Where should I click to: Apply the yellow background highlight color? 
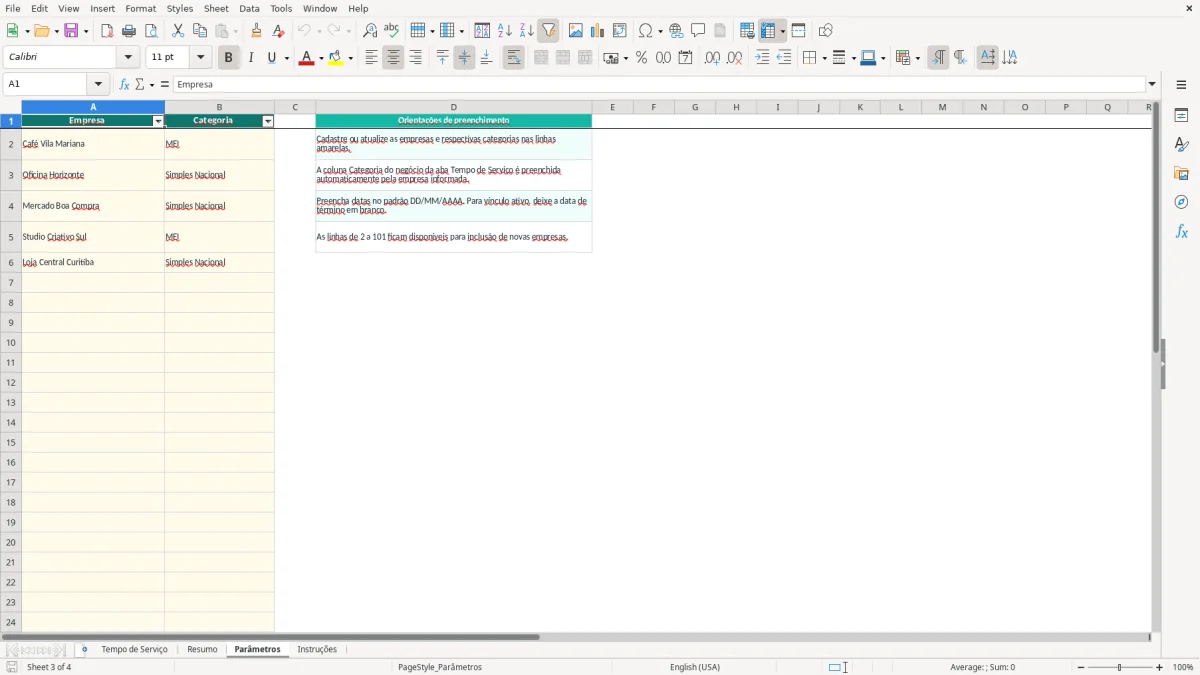click(x=336, y=58)
